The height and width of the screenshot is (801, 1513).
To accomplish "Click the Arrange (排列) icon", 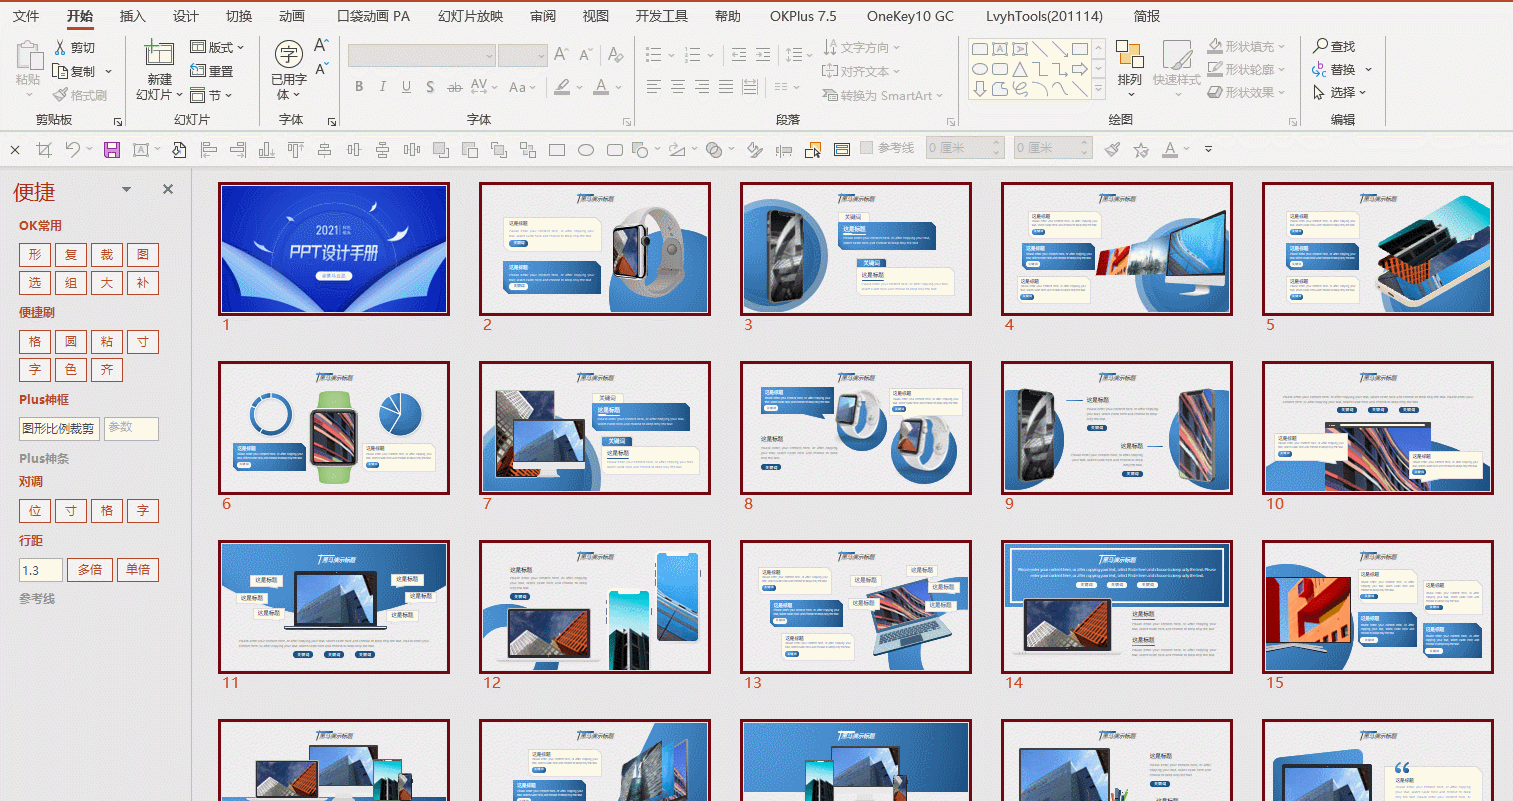I will pyautogui.click(x=1130, y=55).
